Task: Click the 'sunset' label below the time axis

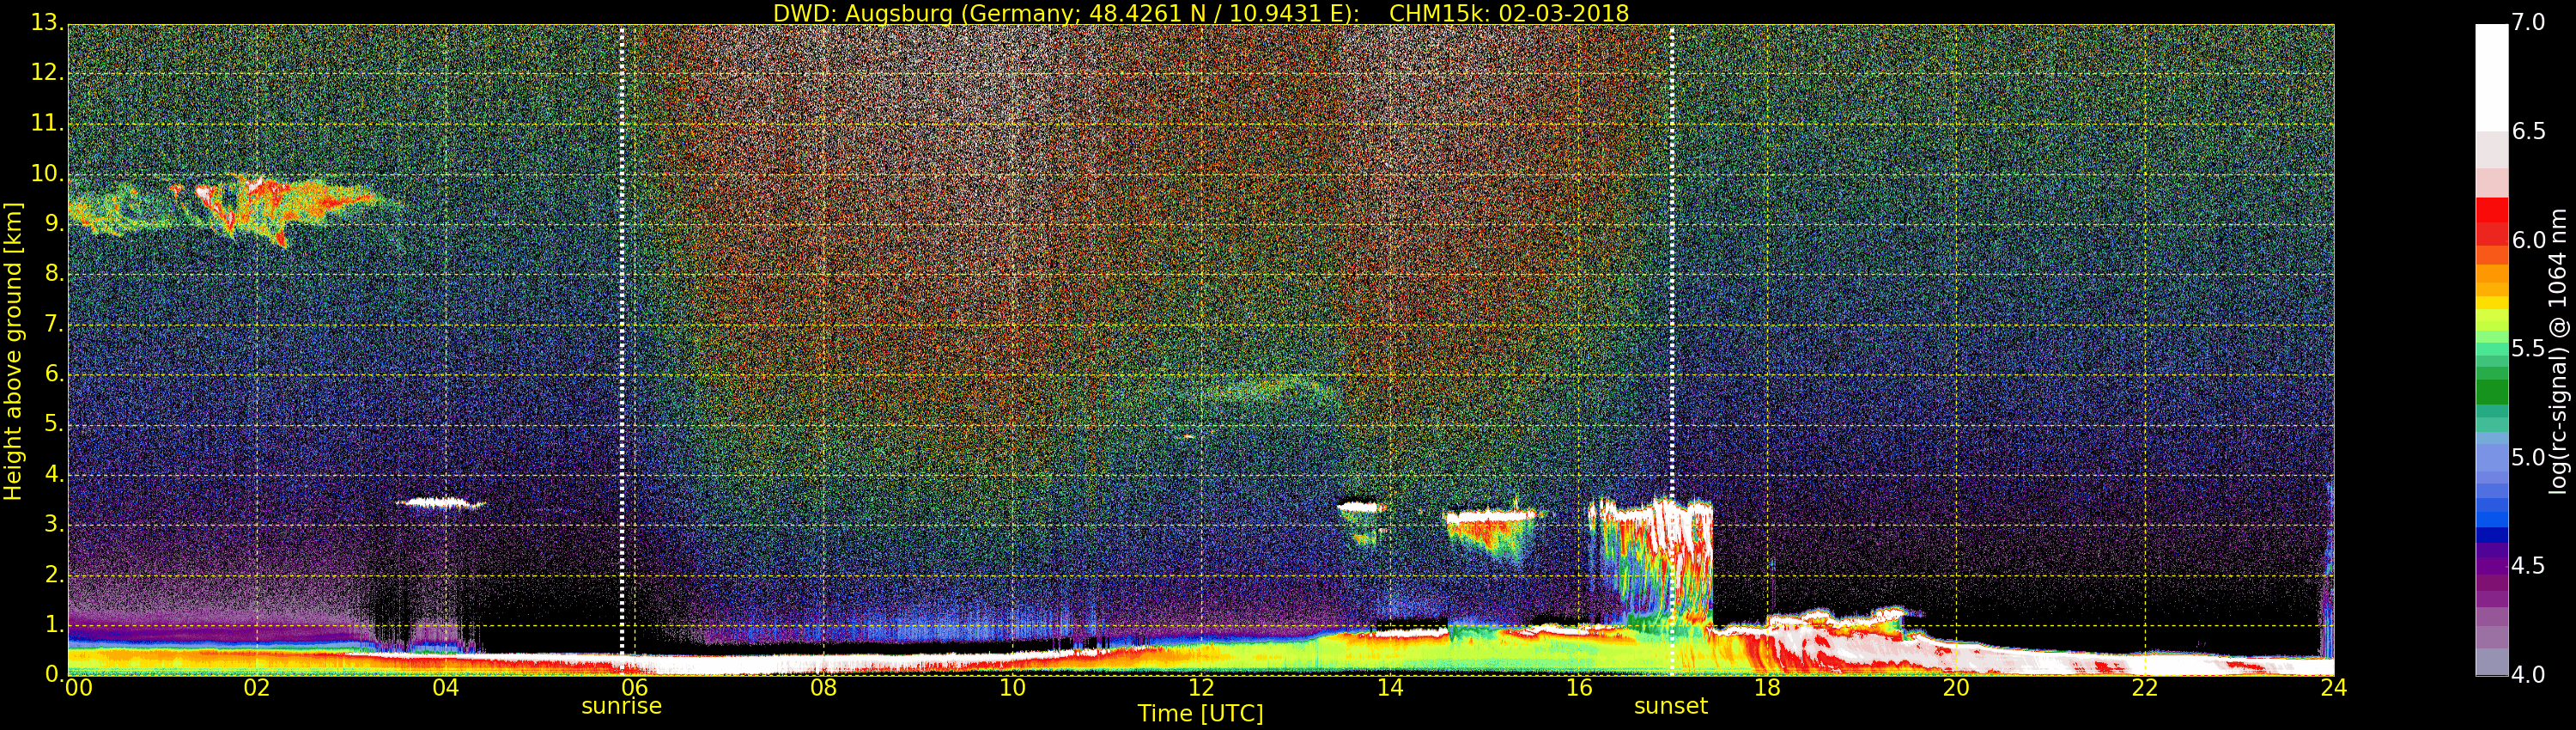Action: tap(1670, 706)
